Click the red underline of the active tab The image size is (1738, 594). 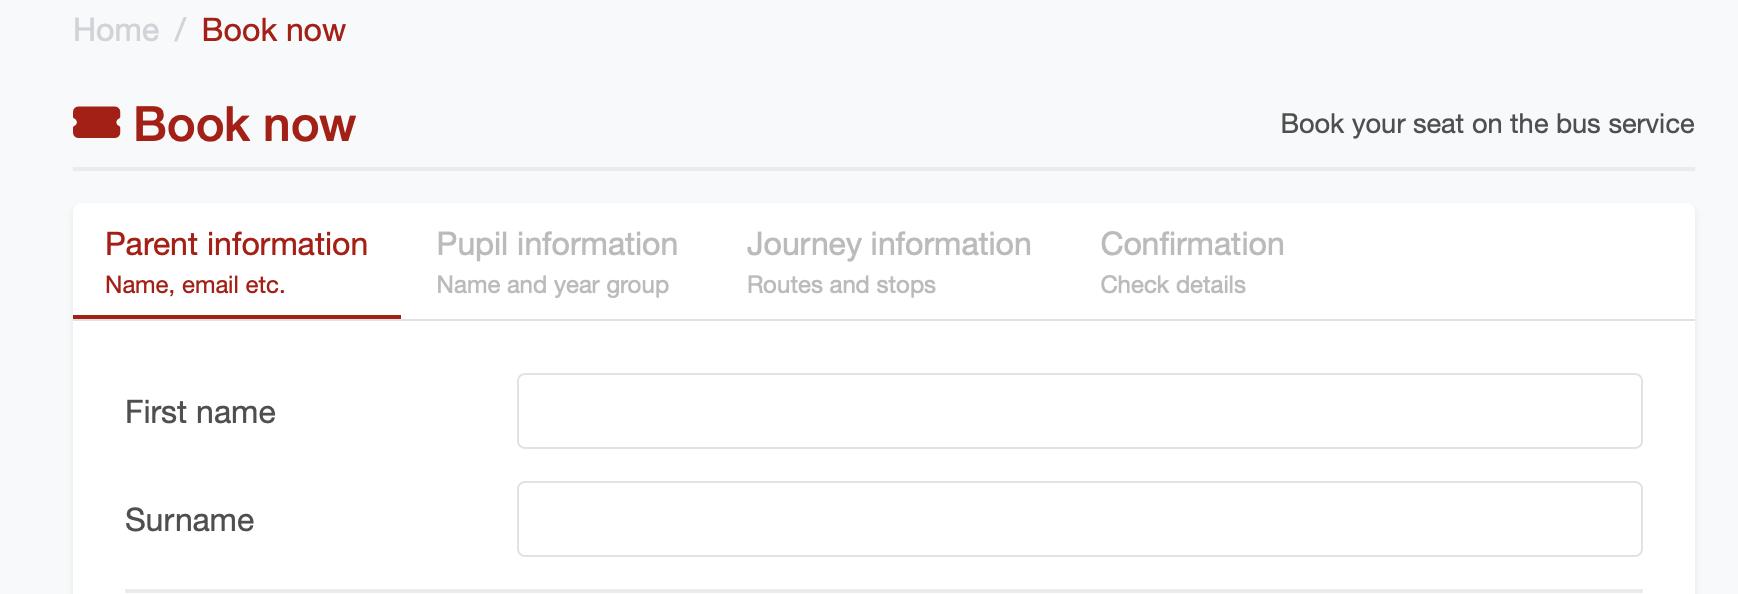coord(236,317)
